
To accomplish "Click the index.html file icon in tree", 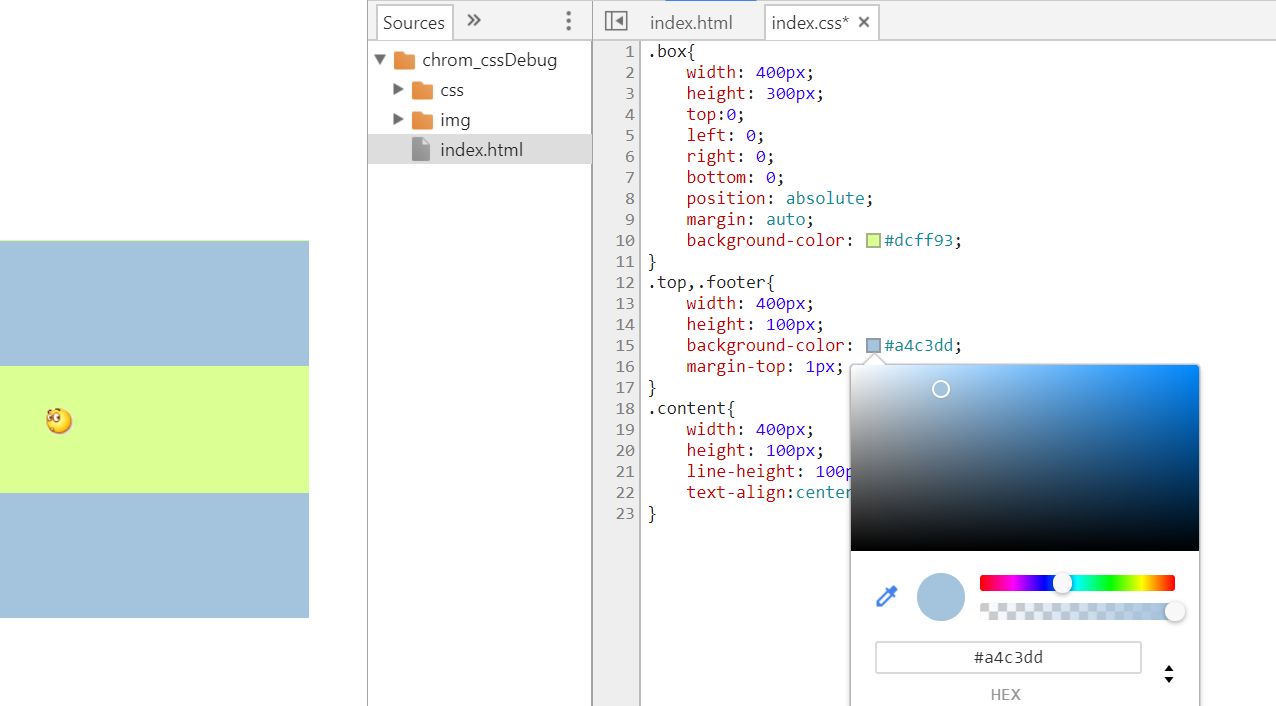I will pyautogui.click(x=422, y=149).
